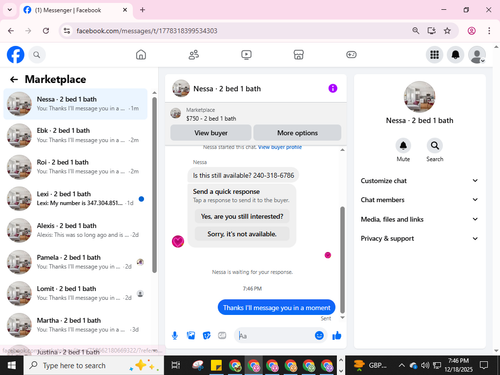Expand Media, files and links section
500x375 pixels.
(419, 219)
